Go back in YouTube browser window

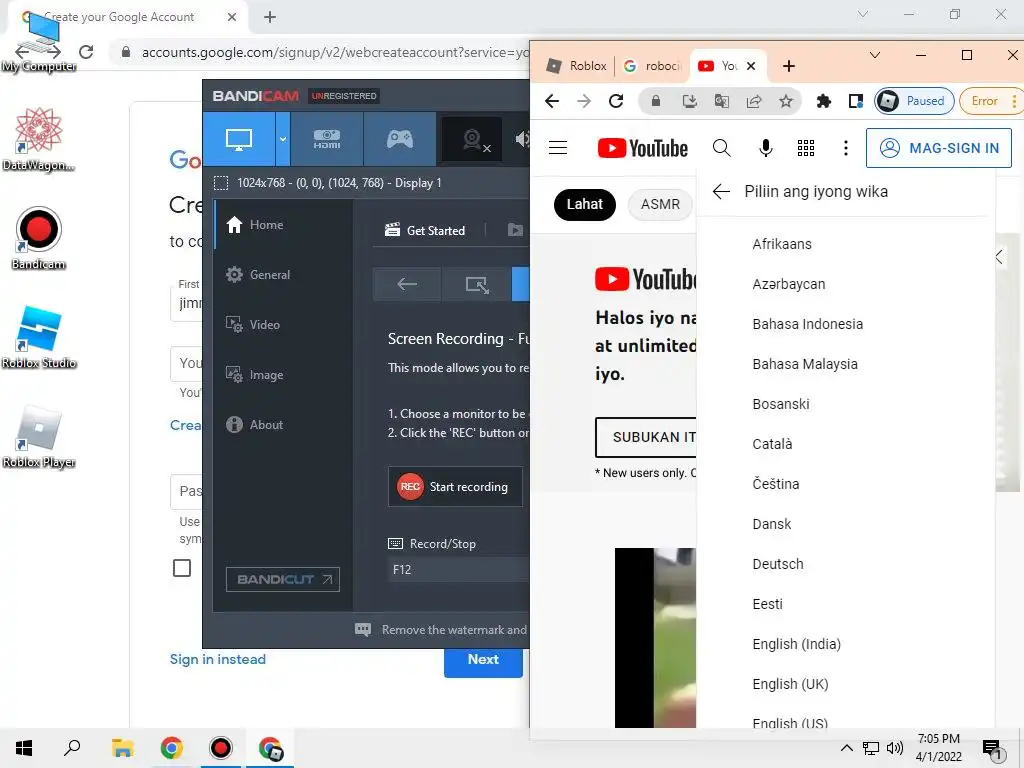[552, 101]
